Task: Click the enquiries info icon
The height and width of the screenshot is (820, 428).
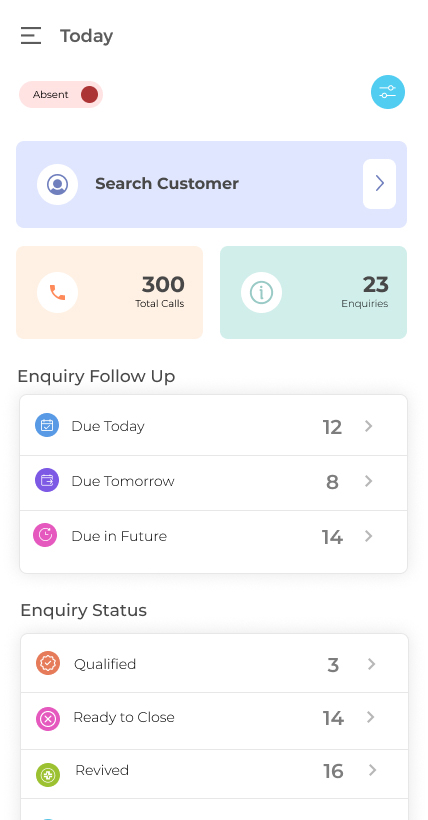Action: tap(261, 292)
